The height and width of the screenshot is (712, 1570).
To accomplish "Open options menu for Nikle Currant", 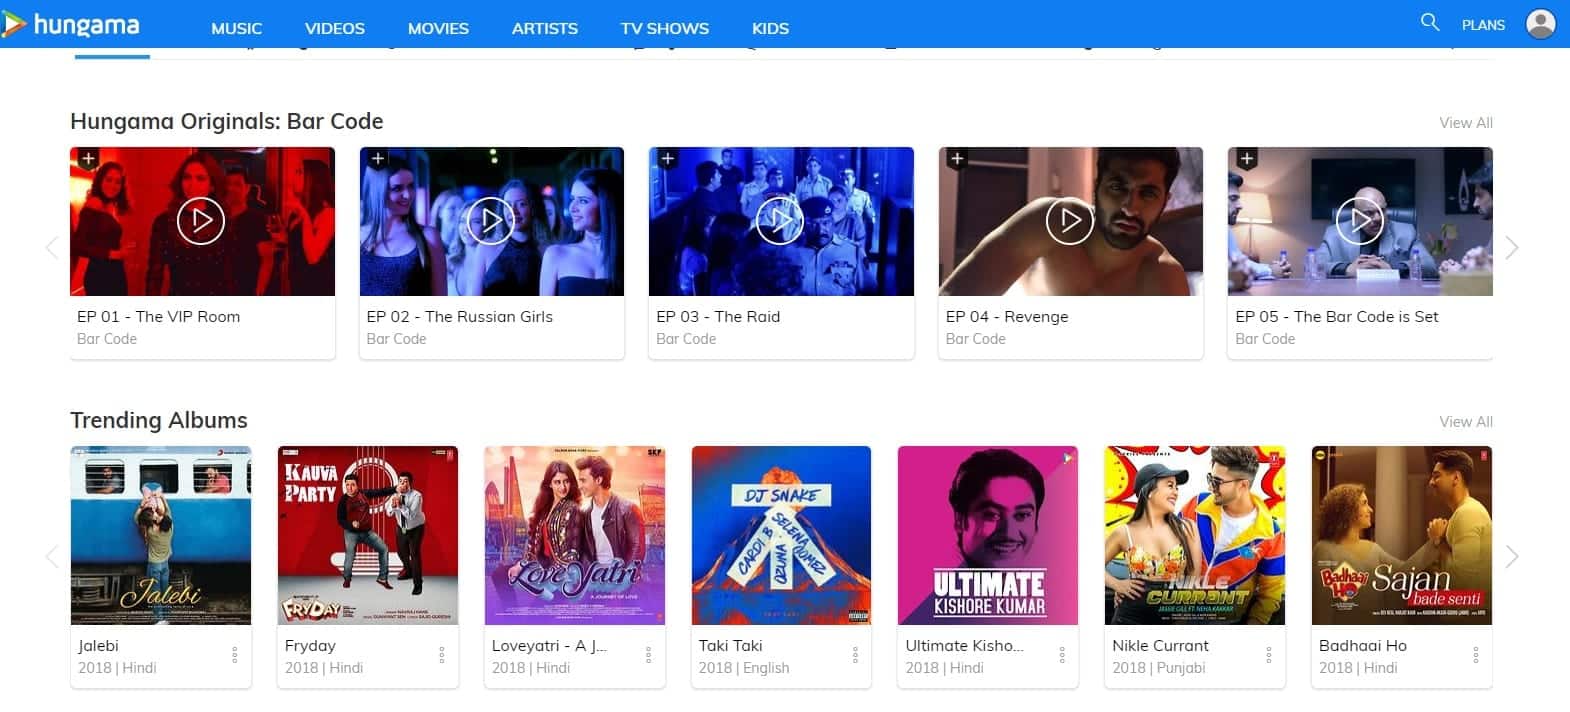I will (x=1268, y=657).
